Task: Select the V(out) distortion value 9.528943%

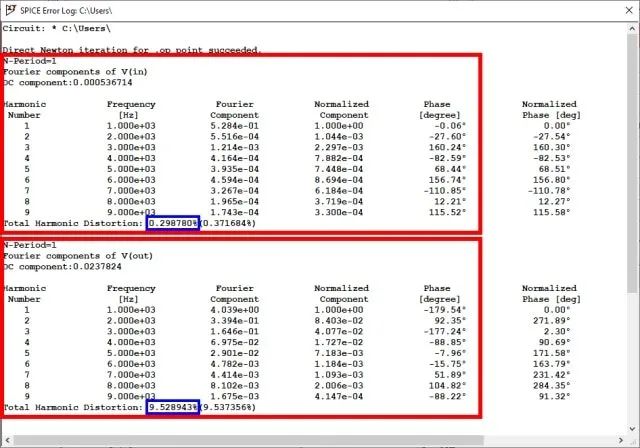Action: pyautogui.click(x=172, y=408)
